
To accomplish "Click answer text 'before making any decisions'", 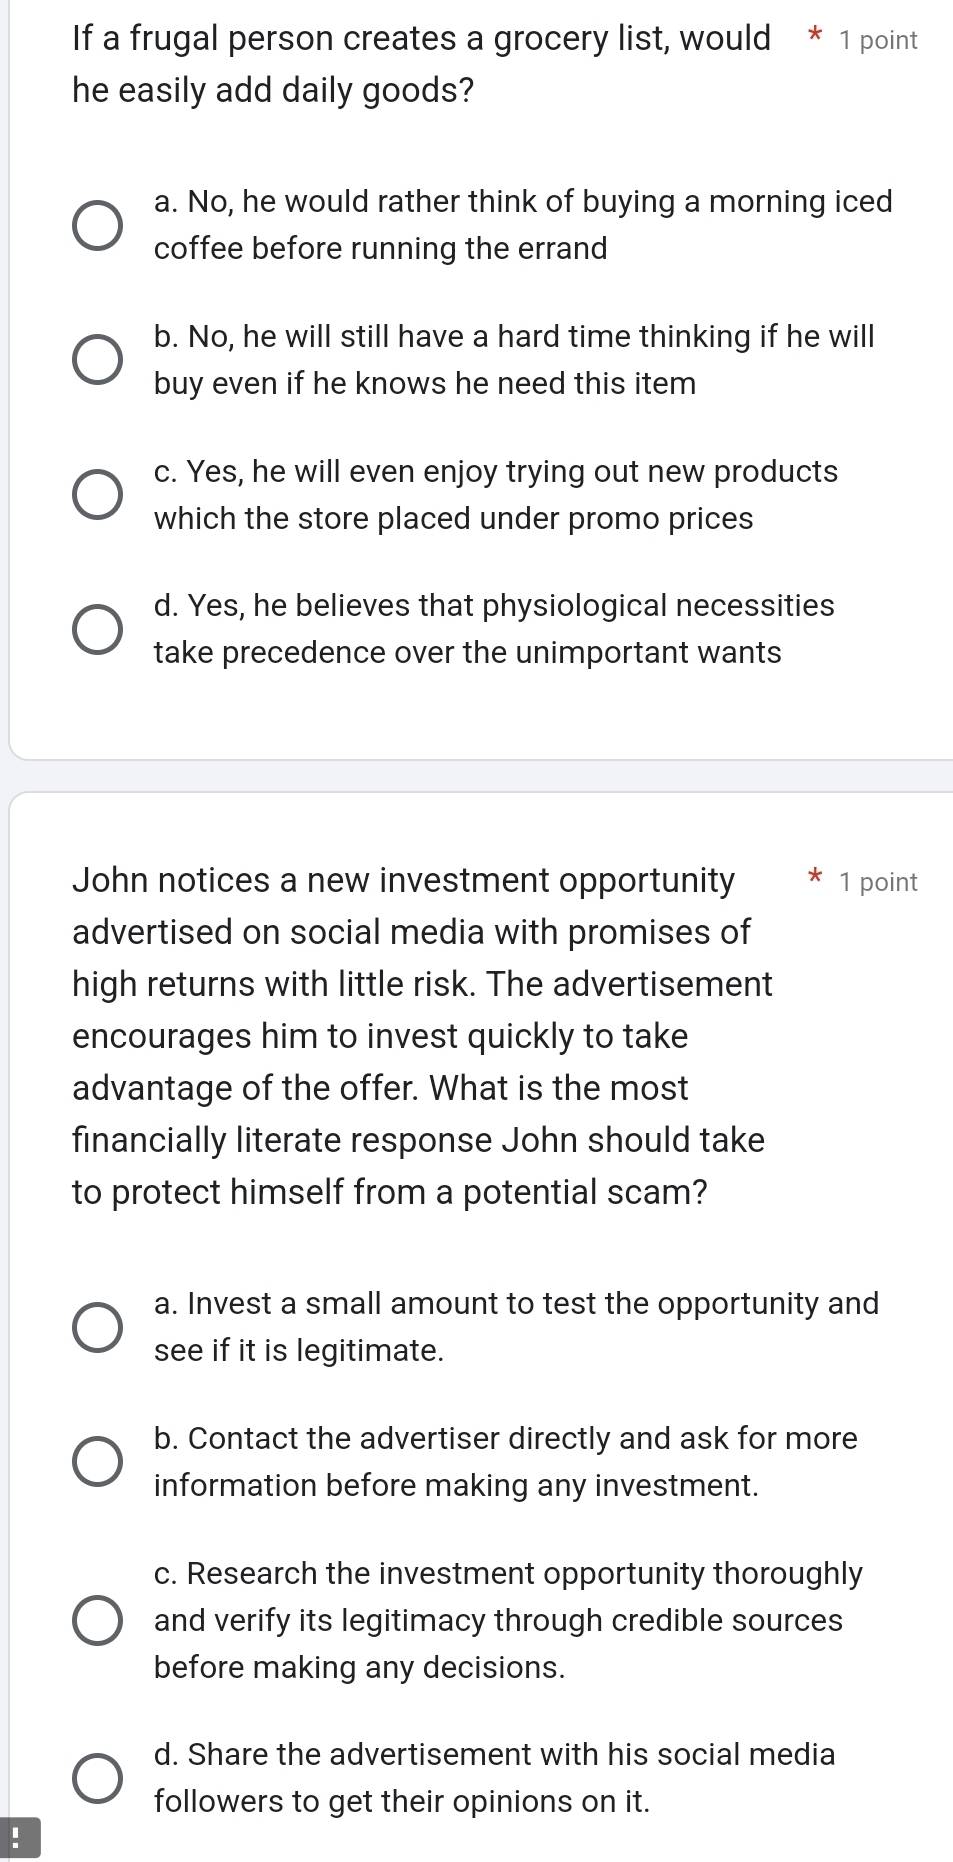I will point(359,1667).
